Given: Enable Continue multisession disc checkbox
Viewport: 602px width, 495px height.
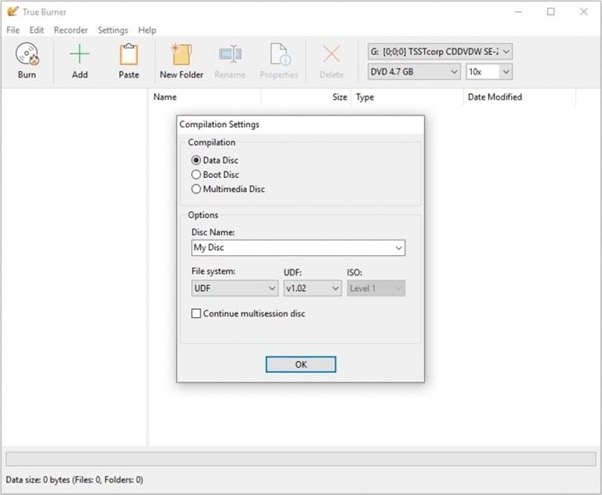Looking at the screenshot, I should click(197, 314).
